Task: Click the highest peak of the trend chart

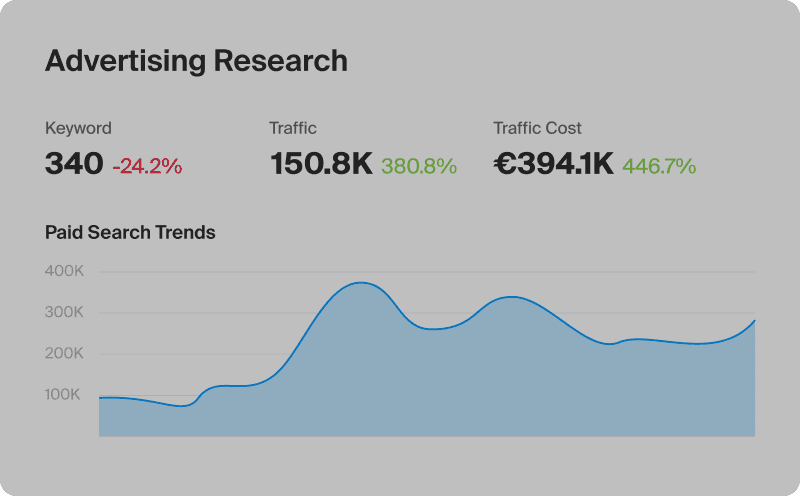Action: [x=361, y=283]
